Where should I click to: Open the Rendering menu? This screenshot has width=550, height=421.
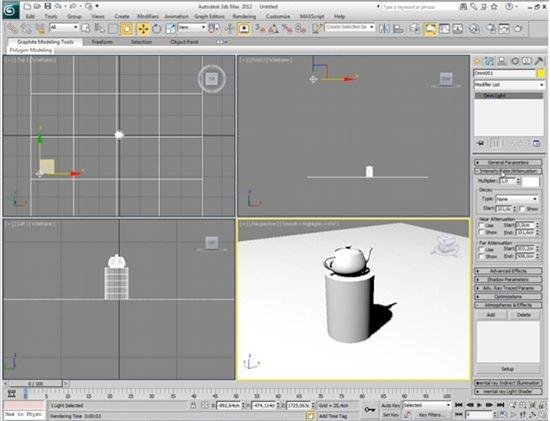pos(244,16)
